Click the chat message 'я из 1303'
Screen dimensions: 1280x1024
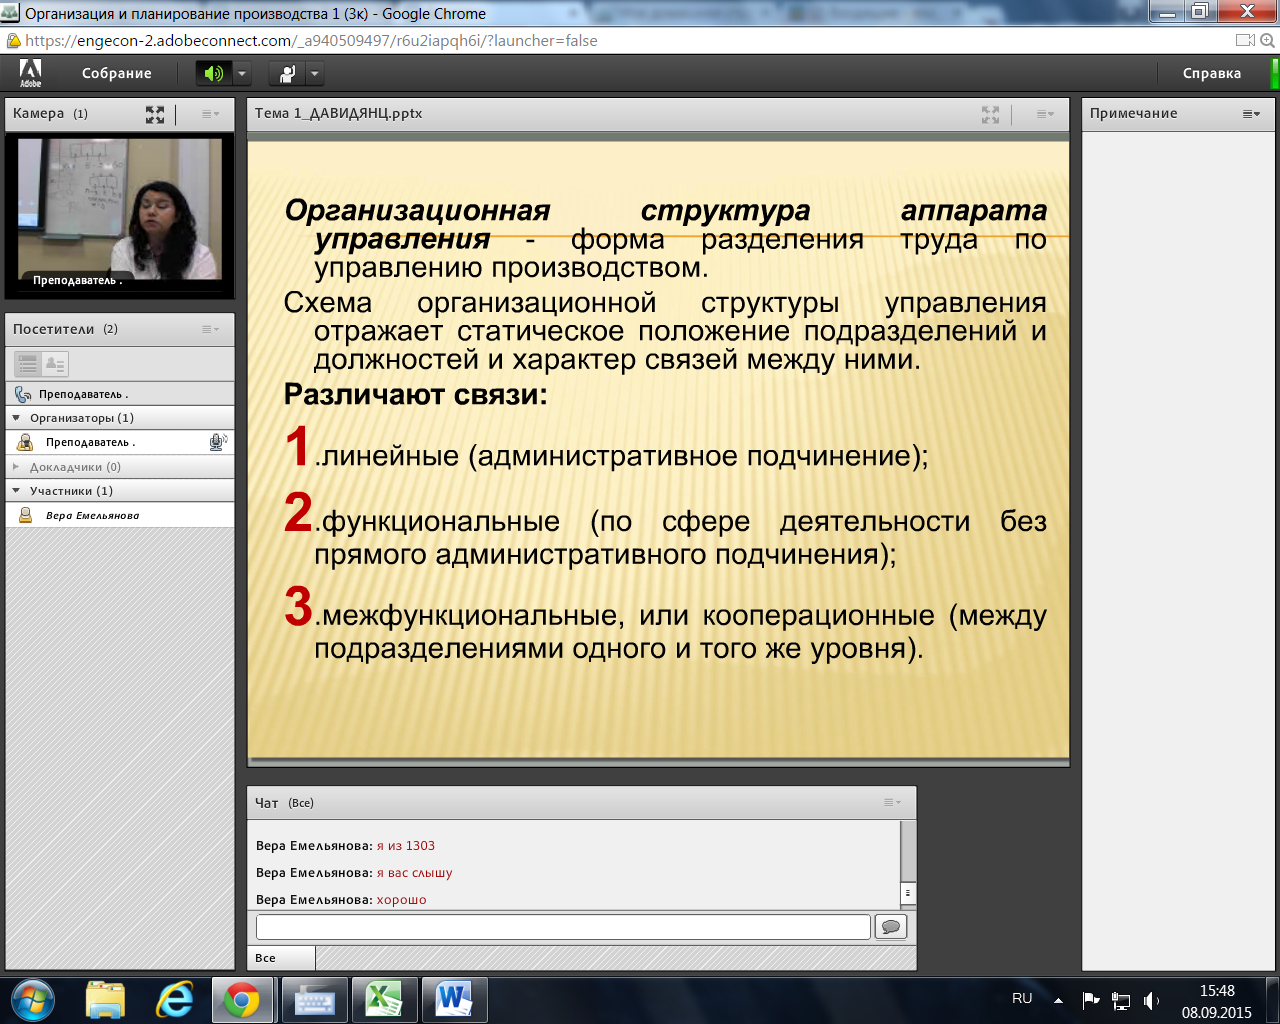point(405,846)
